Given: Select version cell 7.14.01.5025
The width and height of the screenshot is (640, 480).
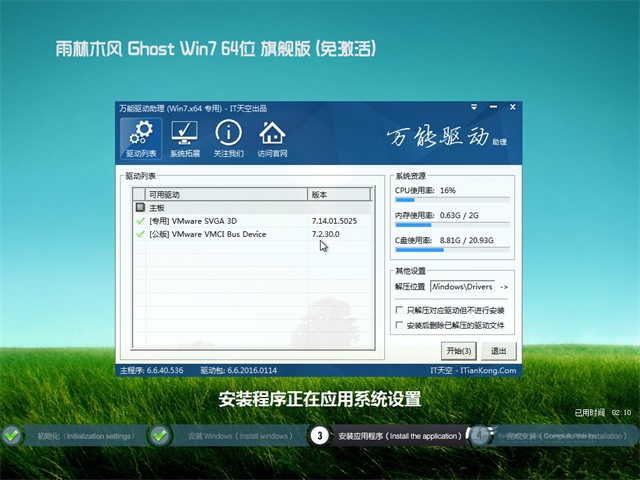Looking at the screenshot, I should click(x=334, y=221).
